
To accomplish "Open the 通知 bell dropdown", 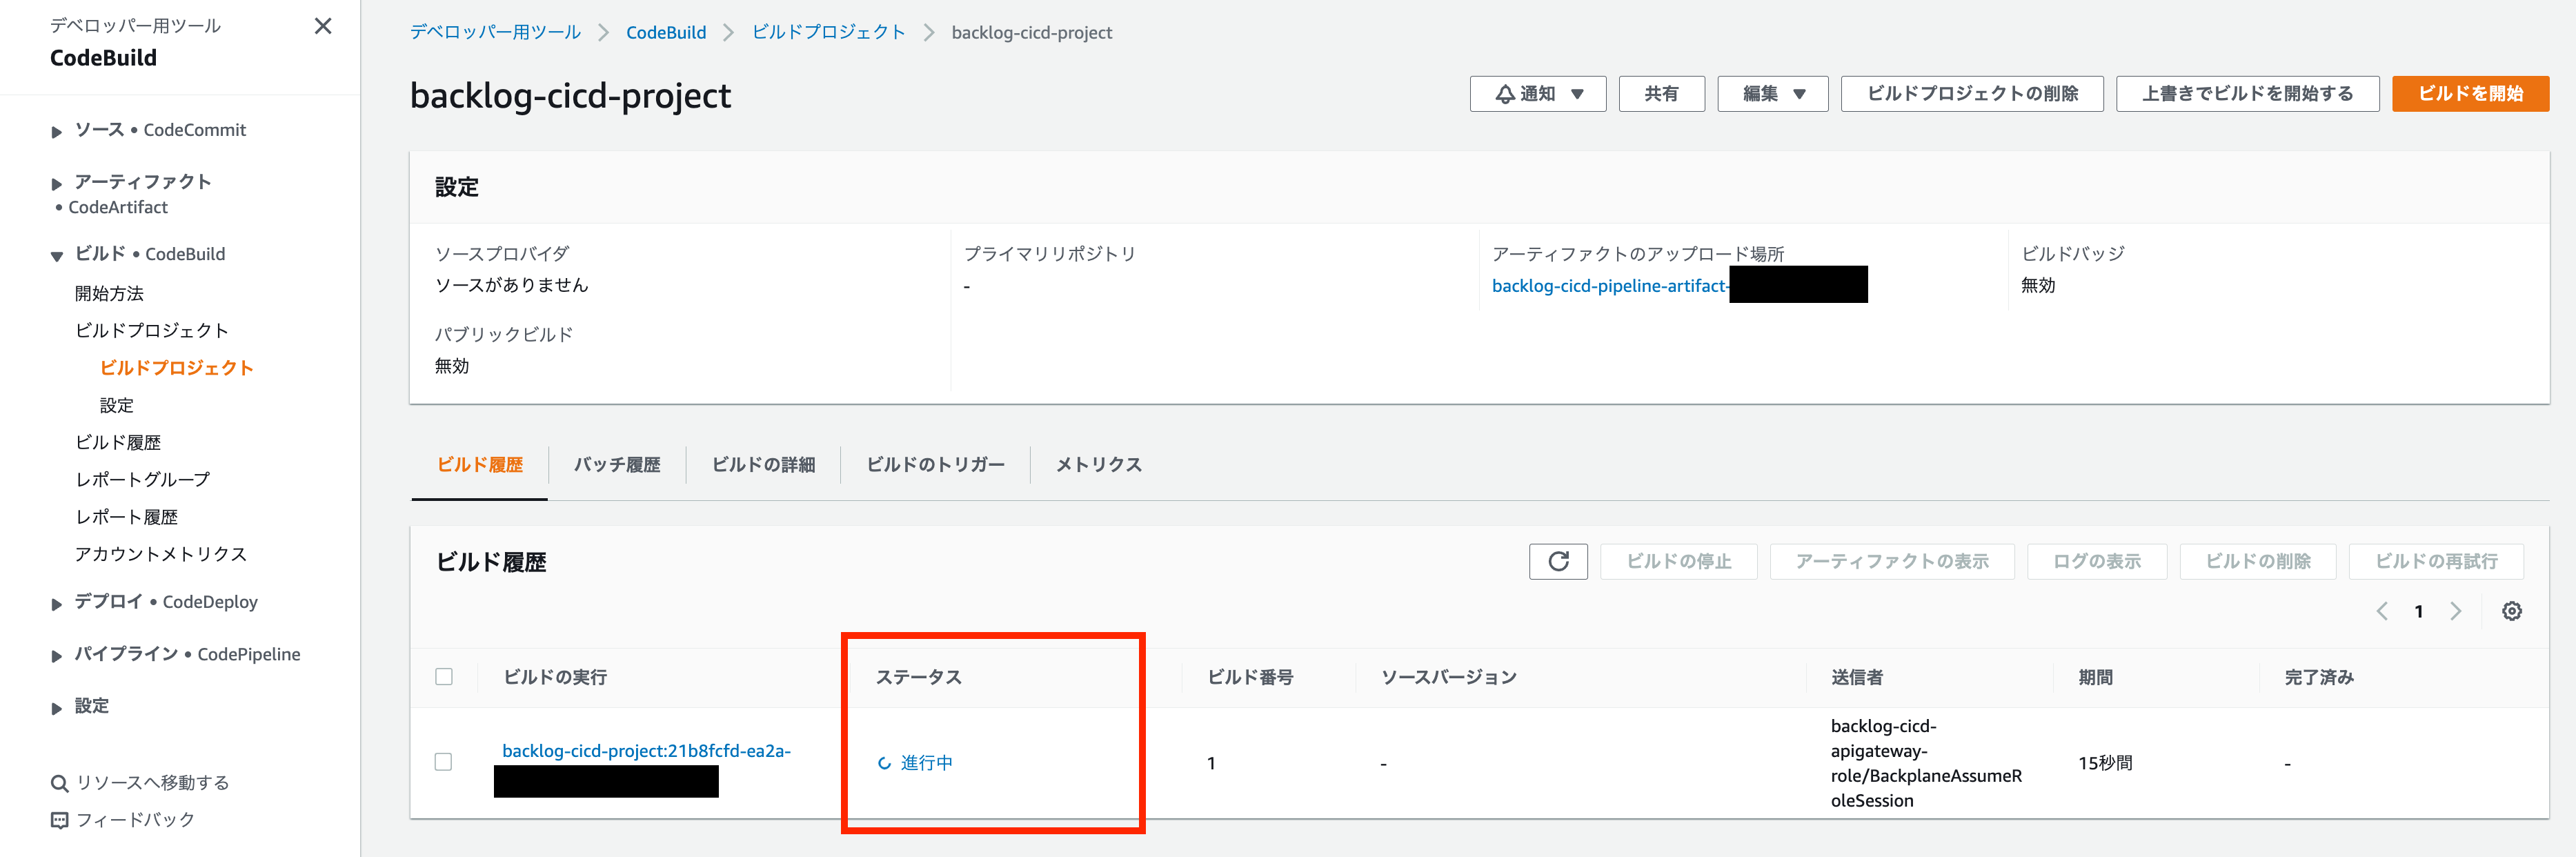I will pos(1537,94).
